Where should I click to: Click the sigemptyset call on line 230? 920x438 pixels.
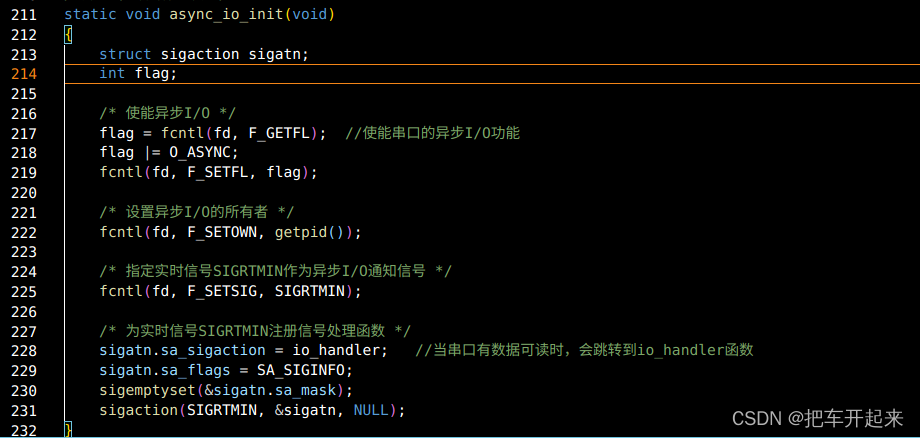[x=226, y=390]
